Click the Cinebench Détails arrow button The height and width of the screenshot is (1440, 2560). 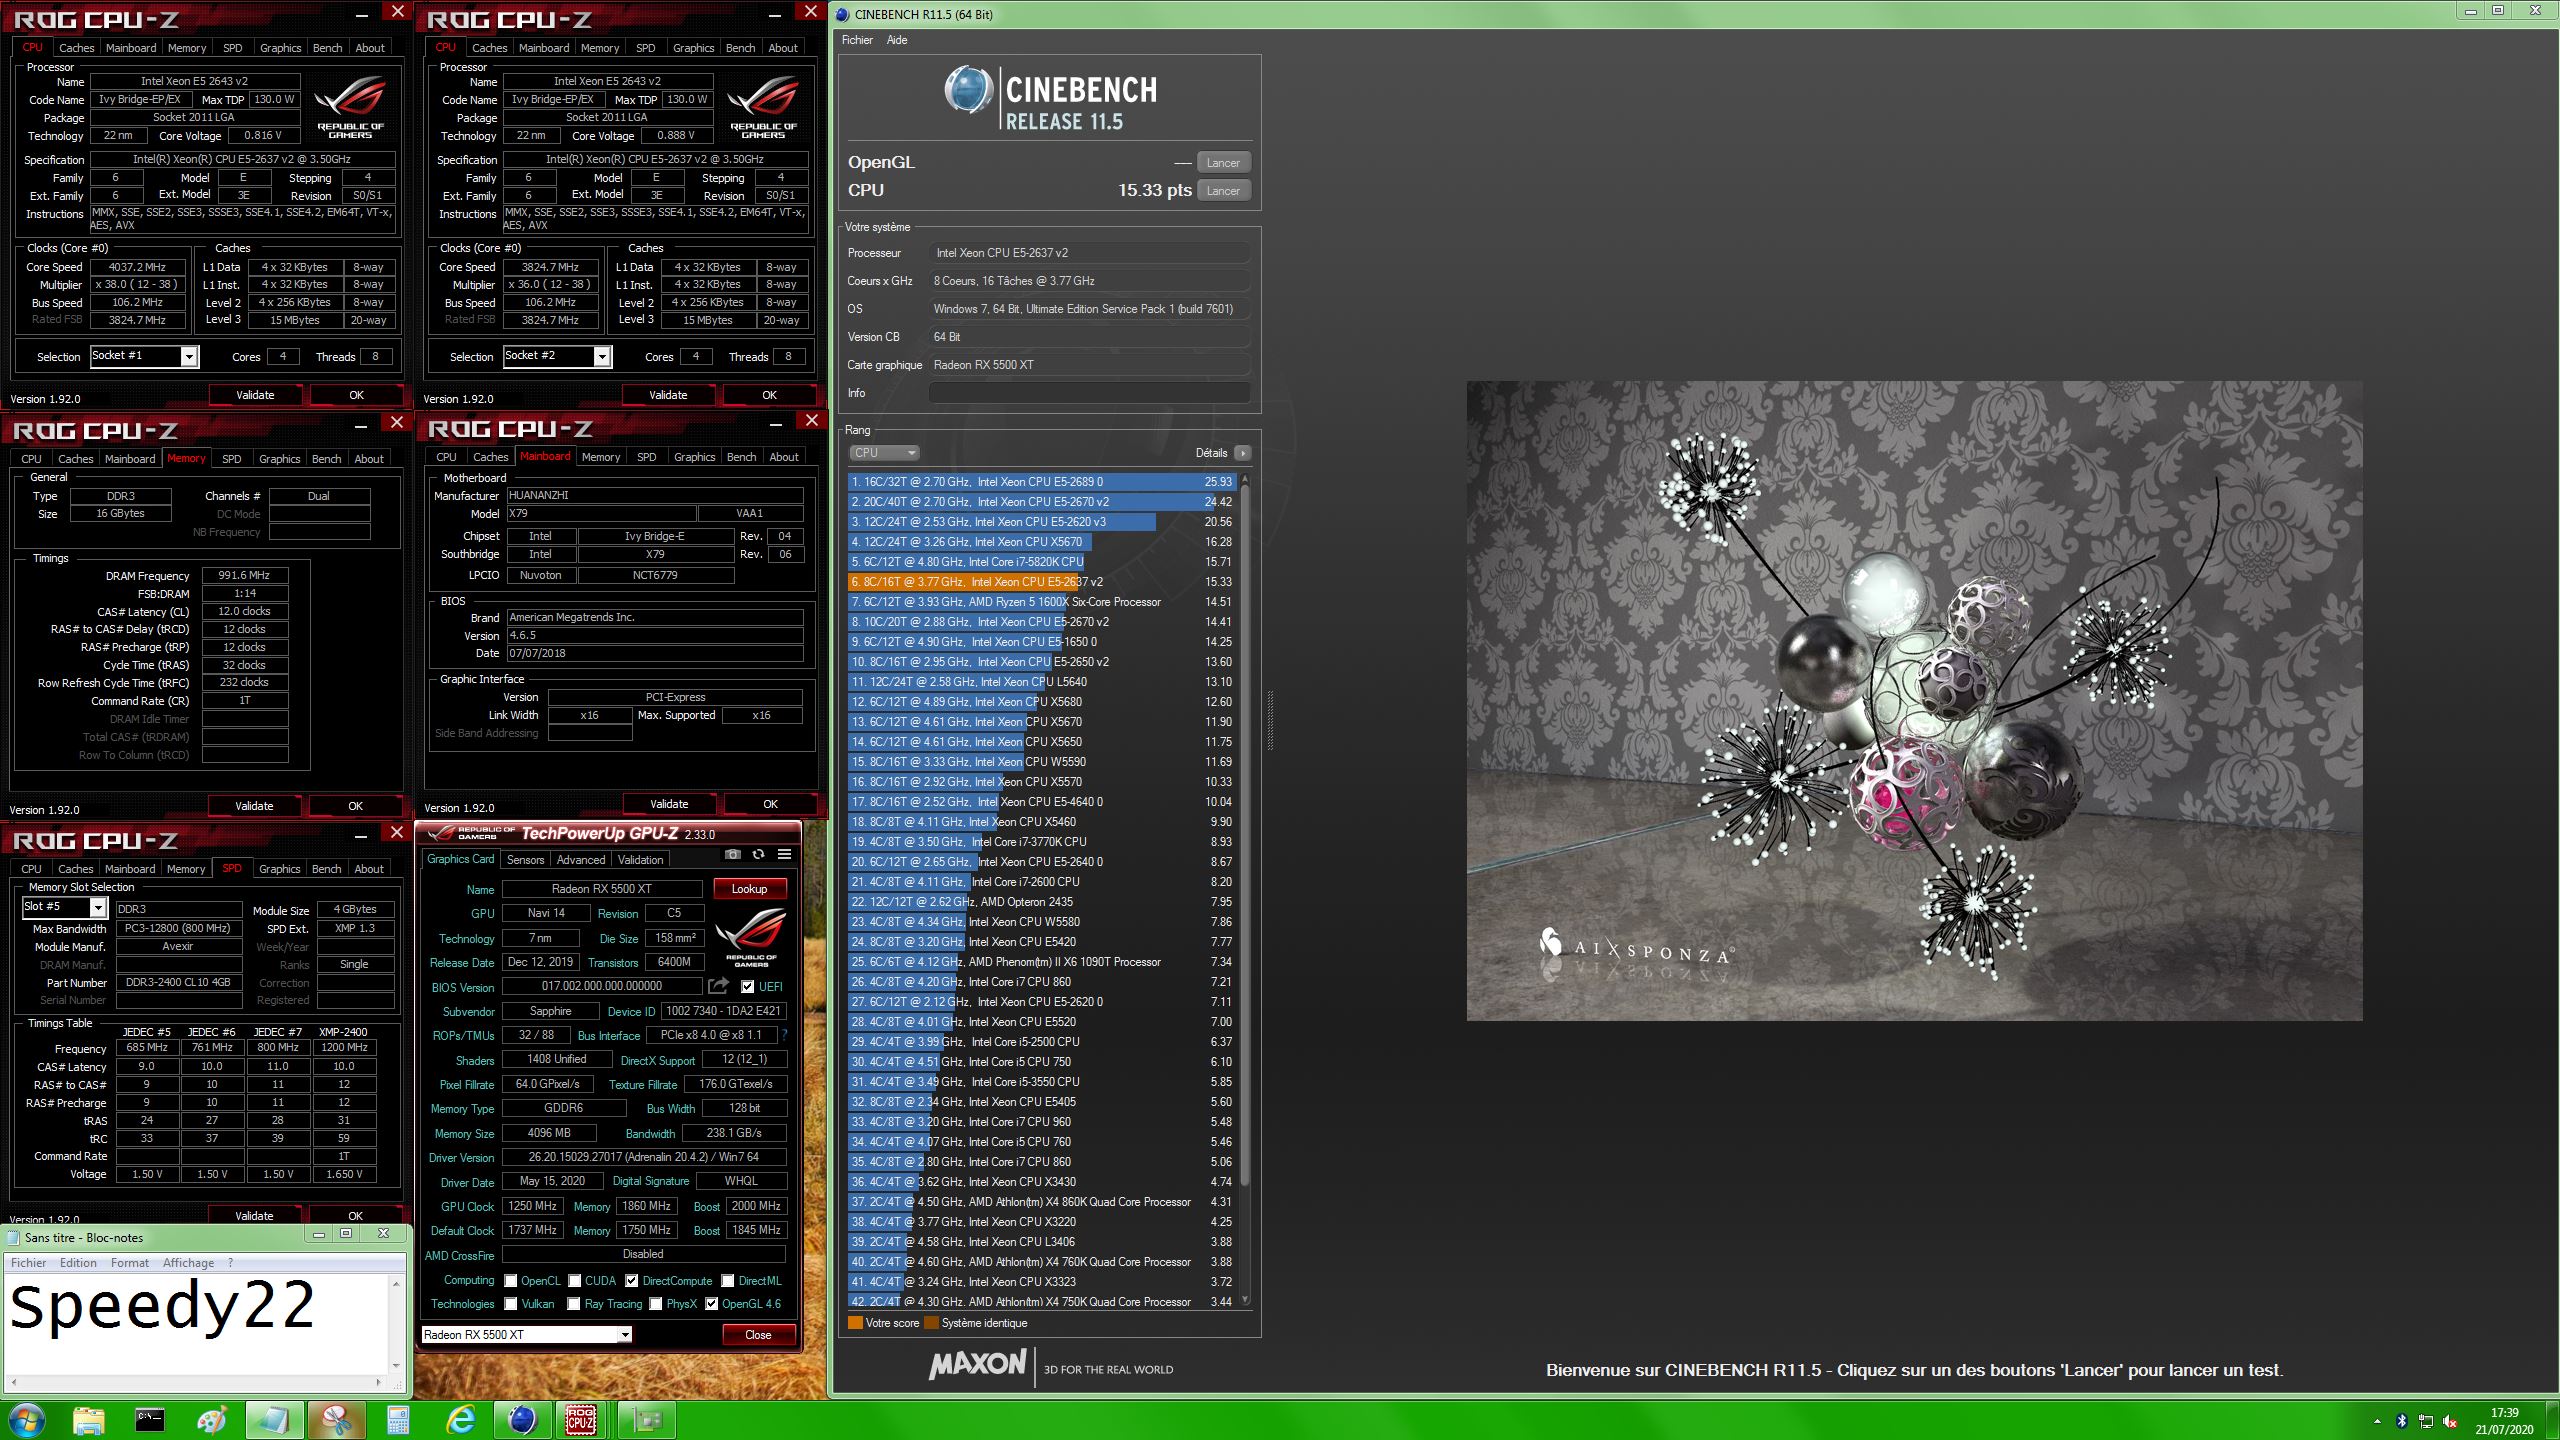coord(1243,453)
